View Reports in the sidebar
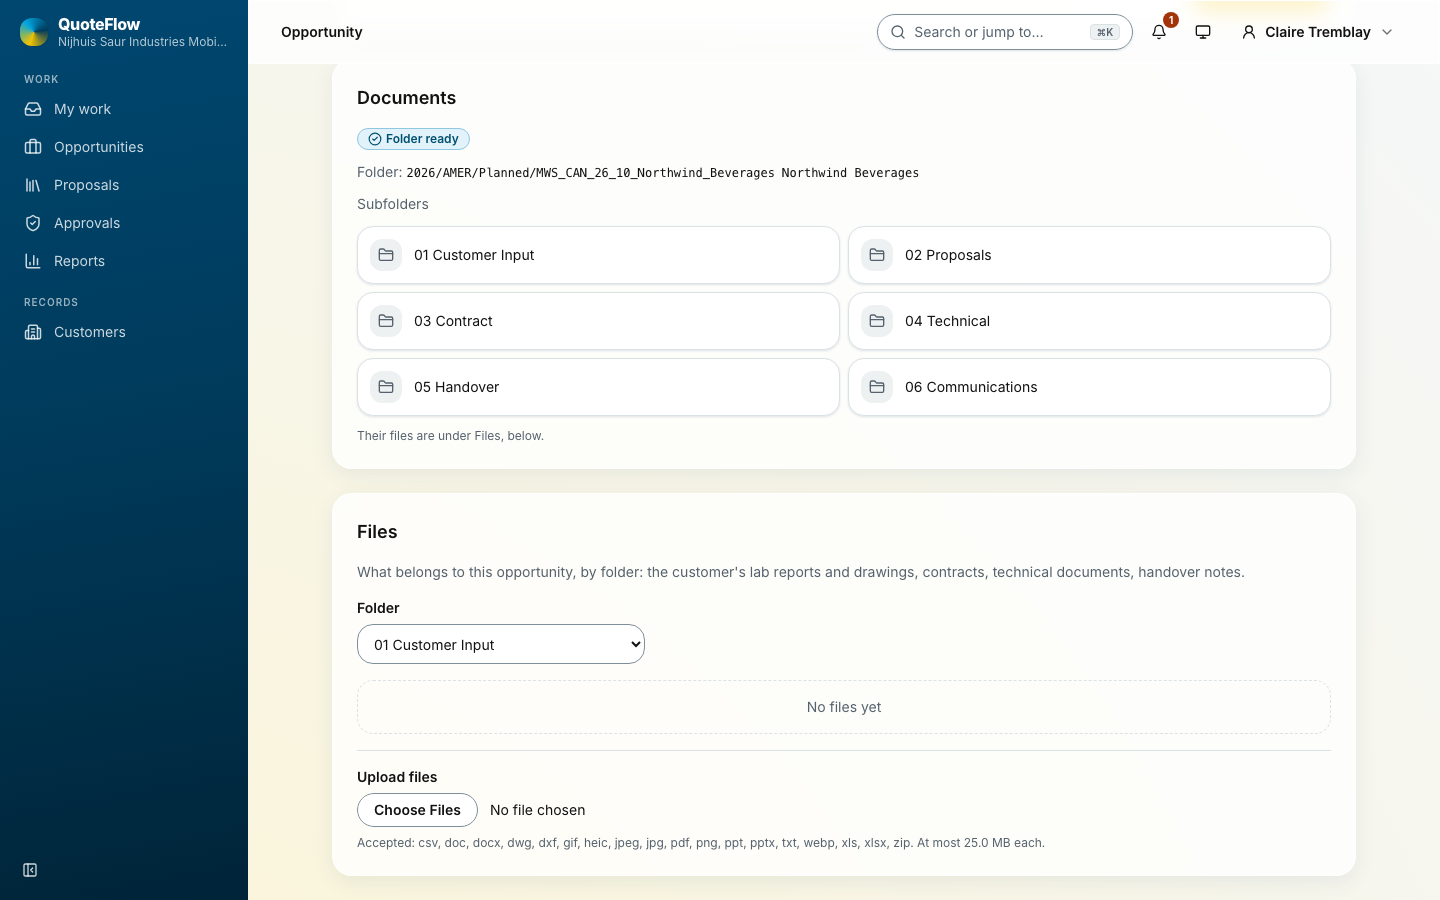1440x900 pixels. [124, 261]
